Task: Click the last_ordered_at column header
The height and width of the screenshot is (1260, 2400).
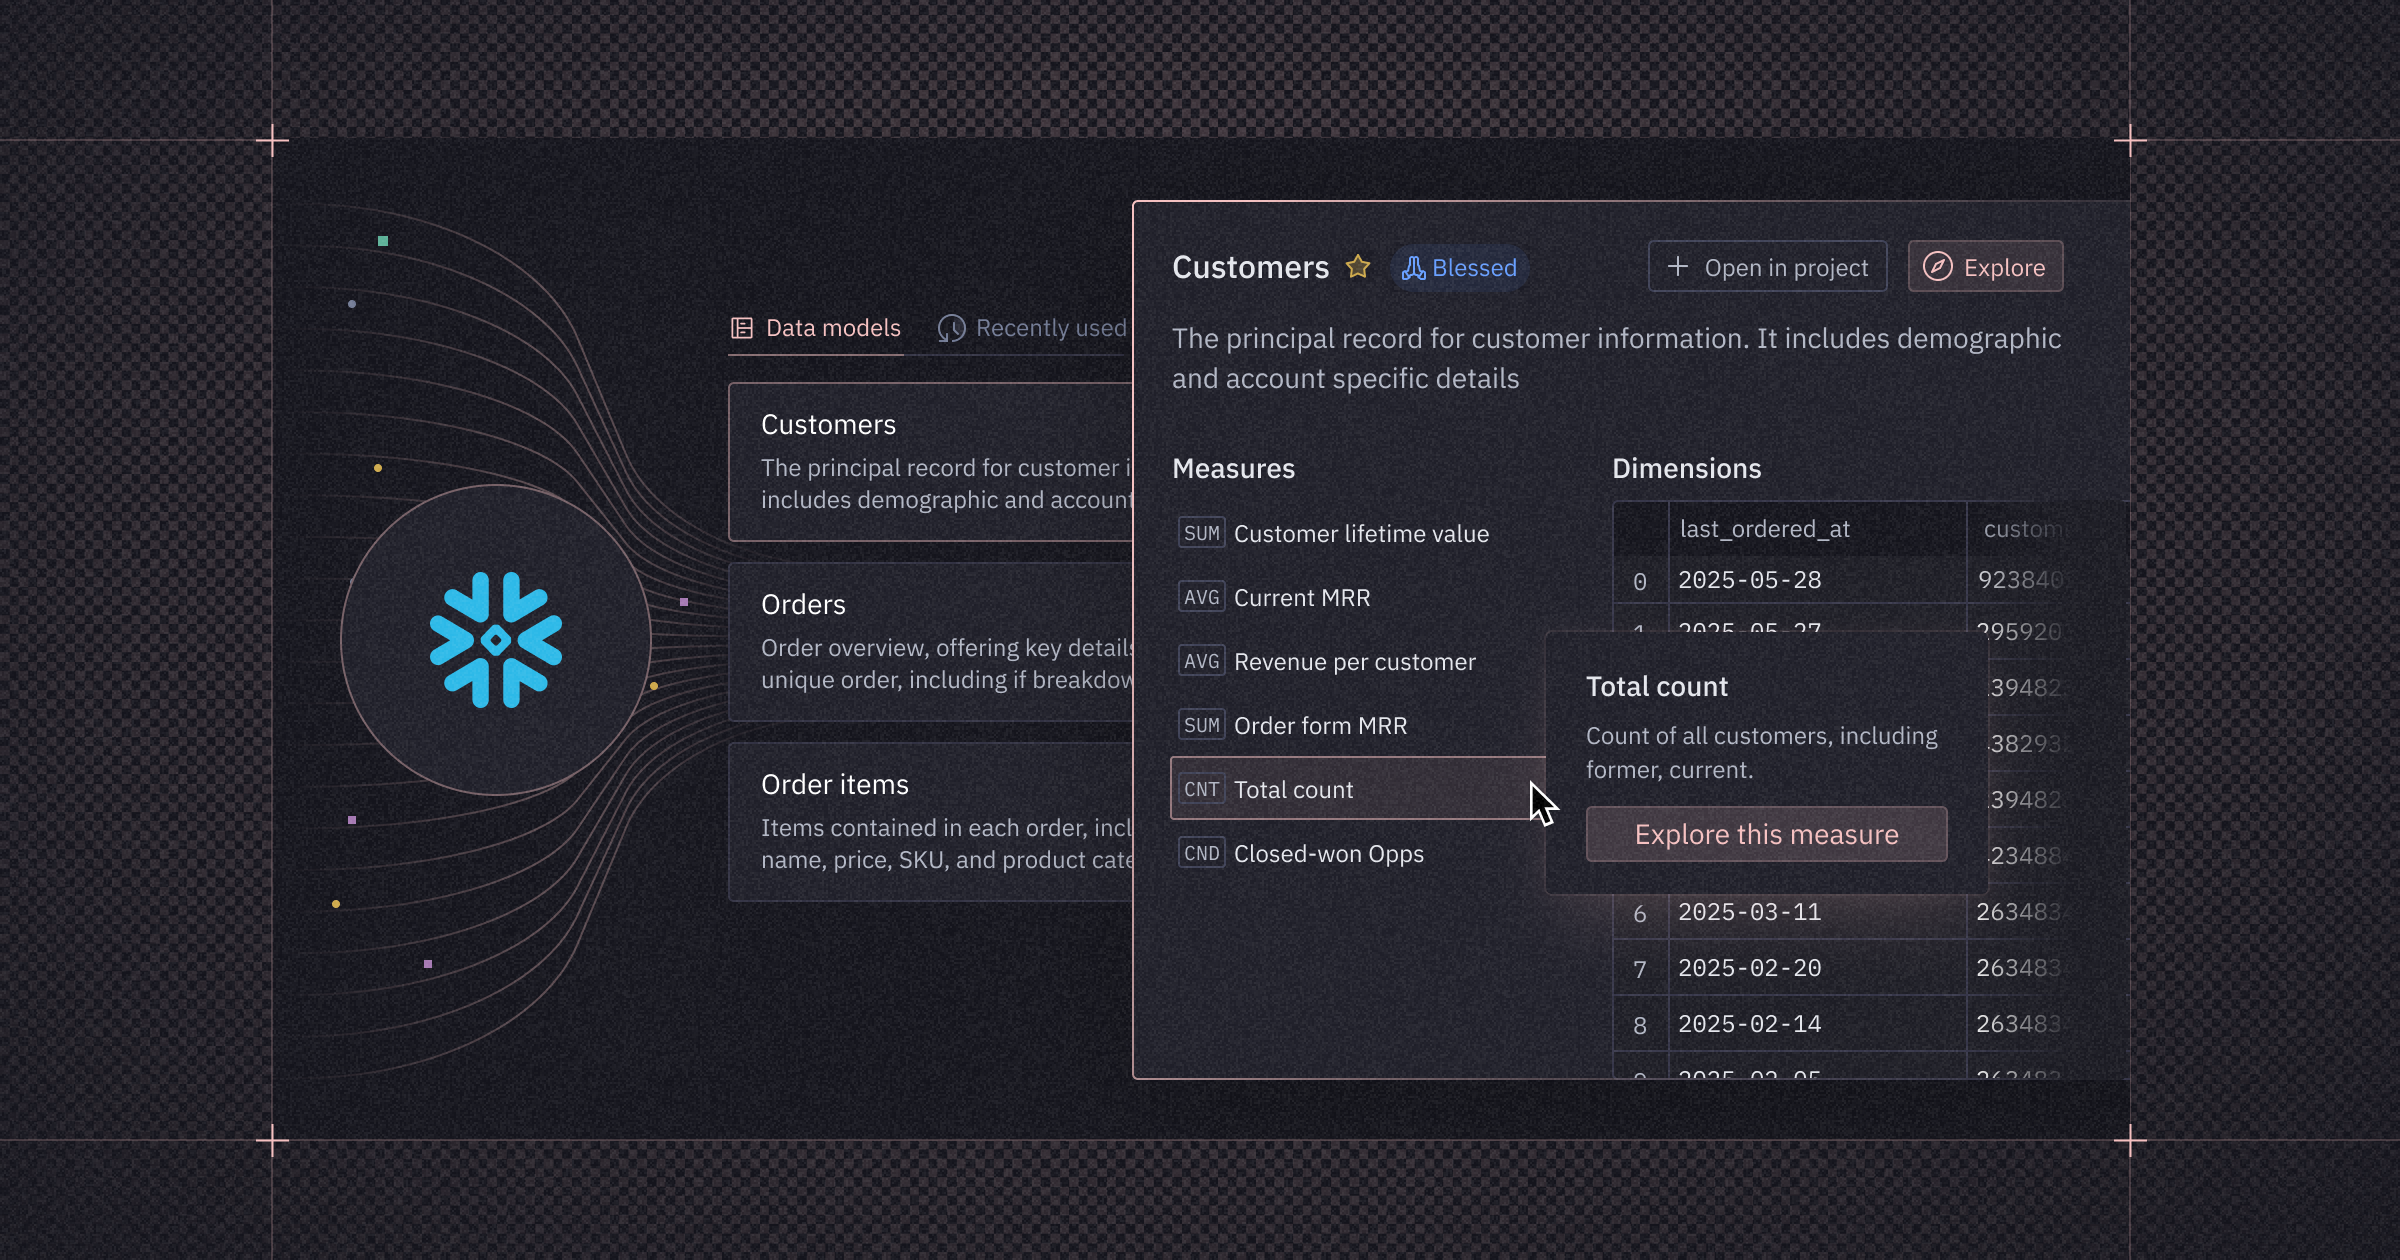Action: (1765, 528)
